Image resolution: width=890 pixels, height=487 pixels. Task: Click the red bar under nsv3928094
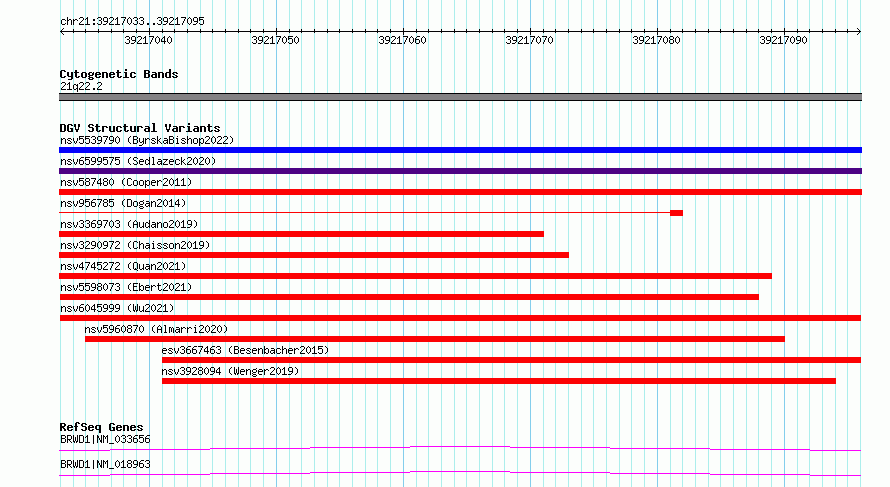[x=498, y=381]
